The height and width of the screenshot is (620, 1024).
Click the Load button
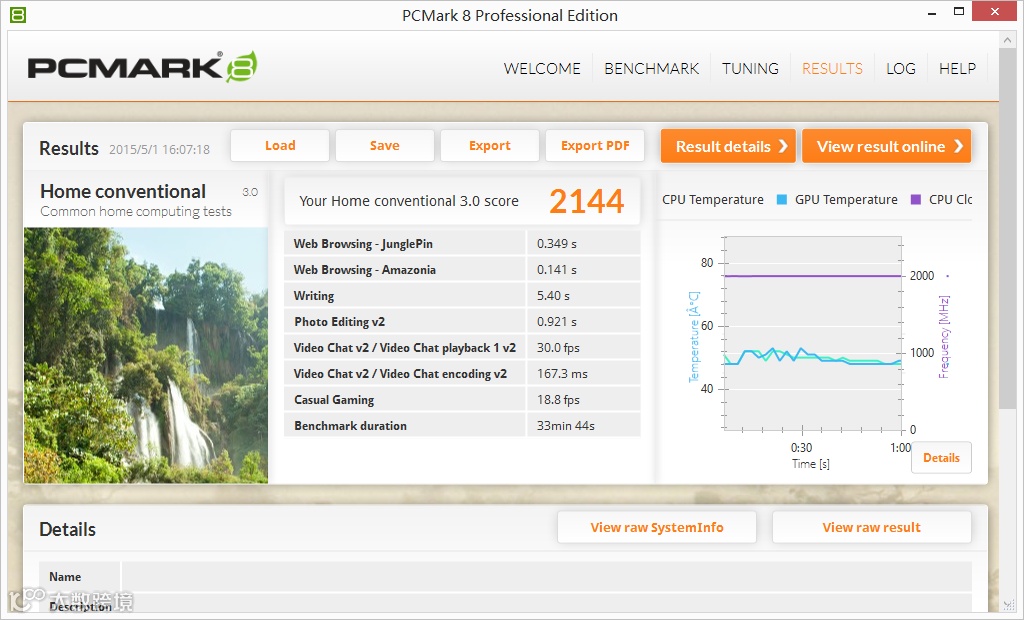point(280,146)
